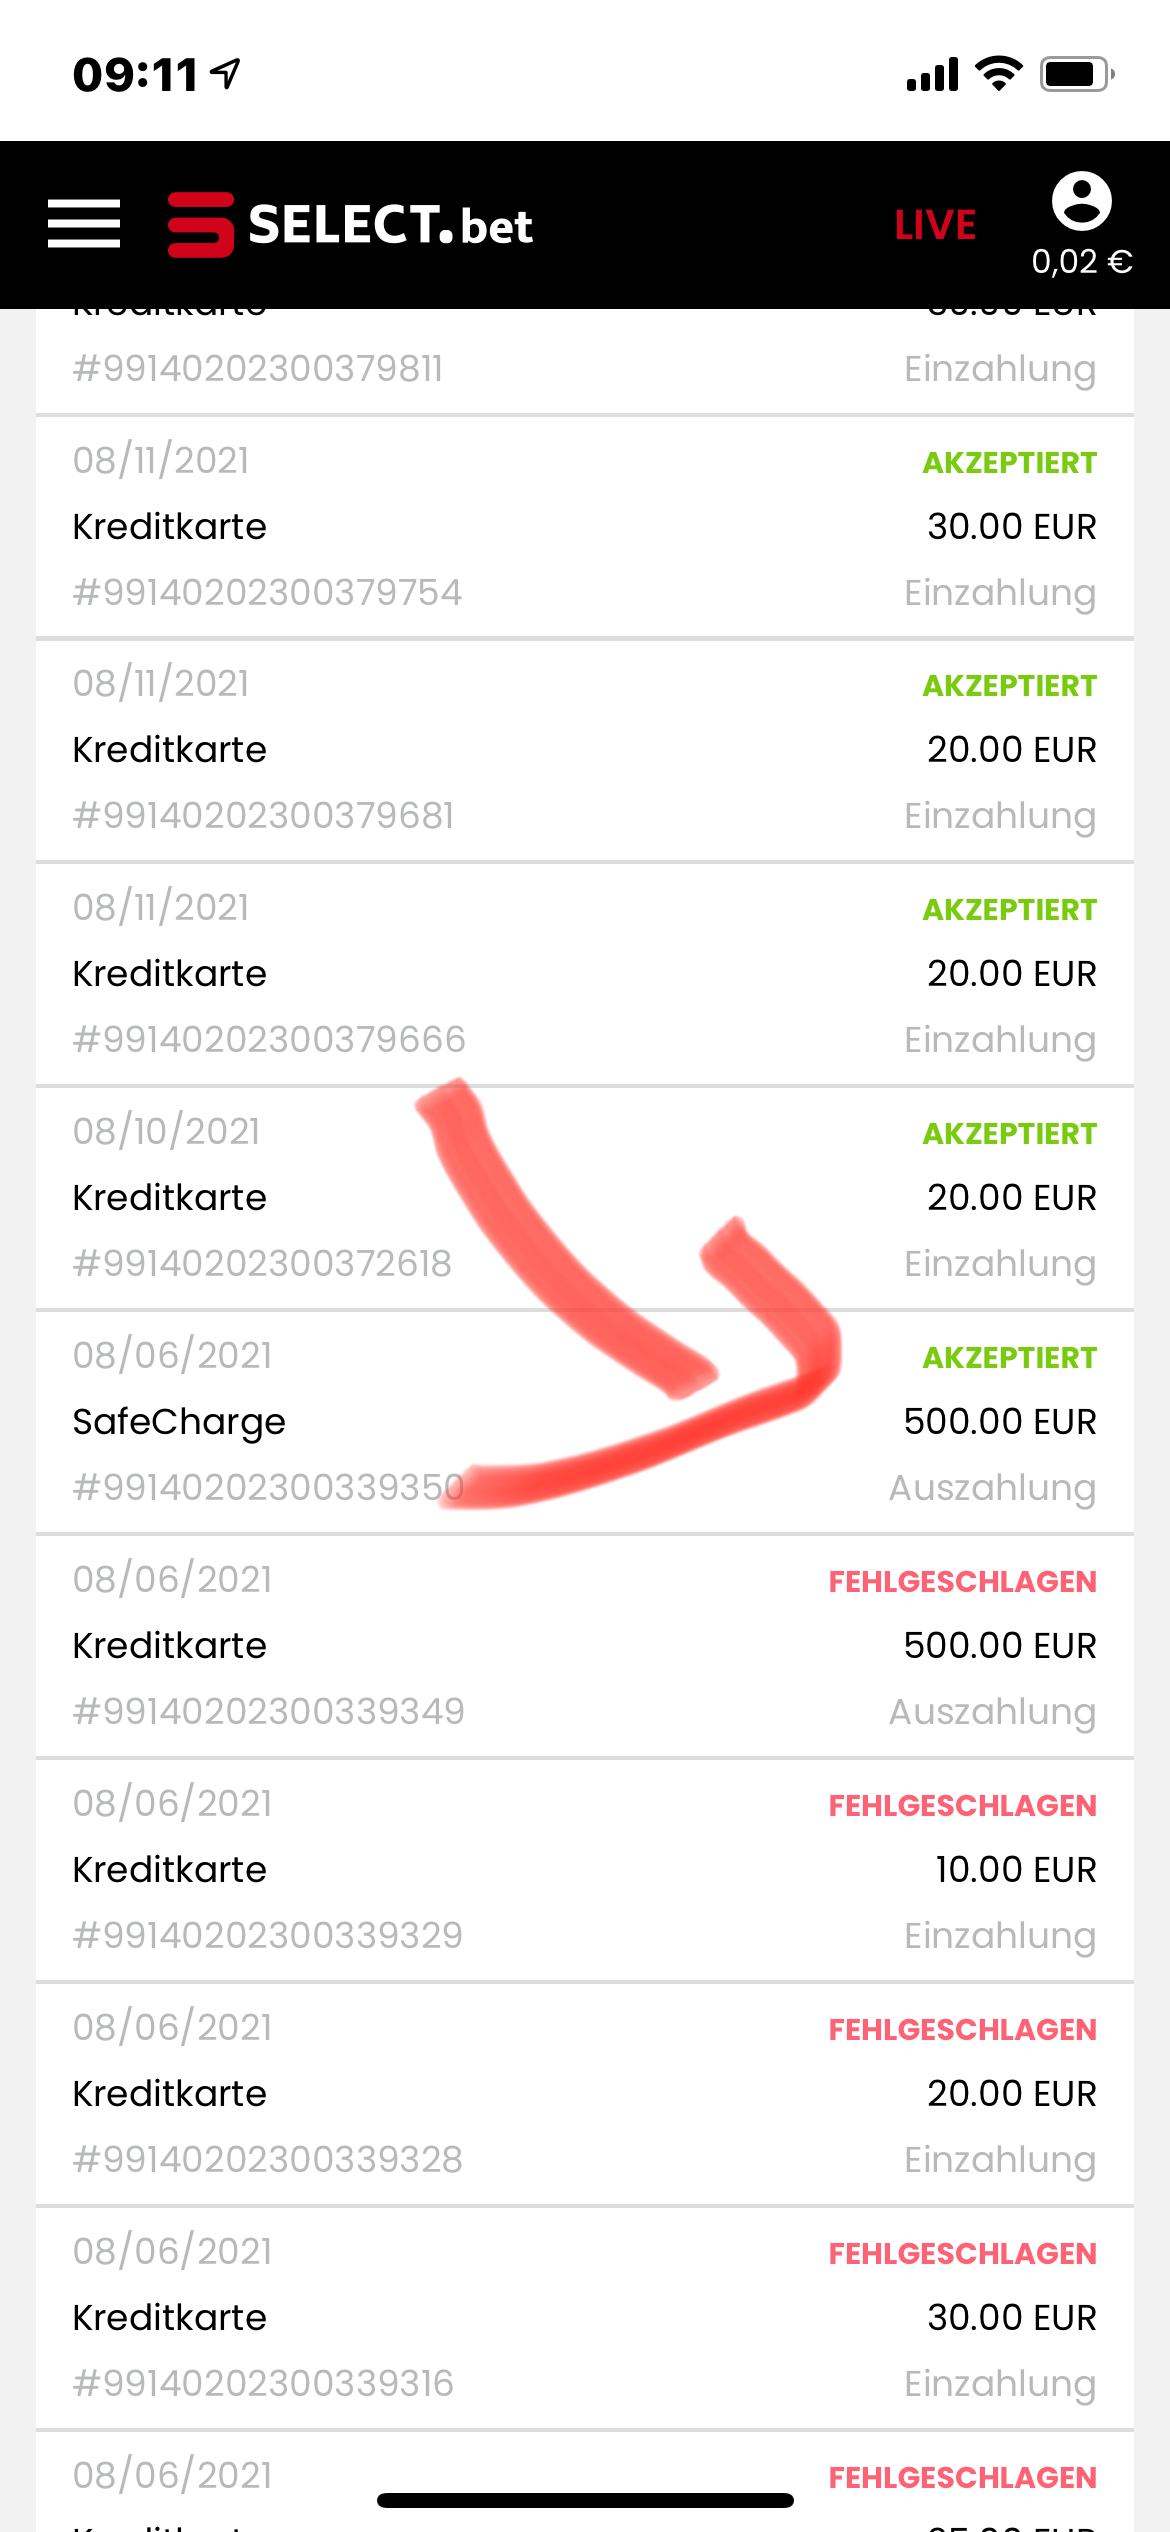Open the 500.00 EUR SafeCharge Auszahlung entry
The height and width of the screenshot is (2532, 1170).
tap(584, 1421)
